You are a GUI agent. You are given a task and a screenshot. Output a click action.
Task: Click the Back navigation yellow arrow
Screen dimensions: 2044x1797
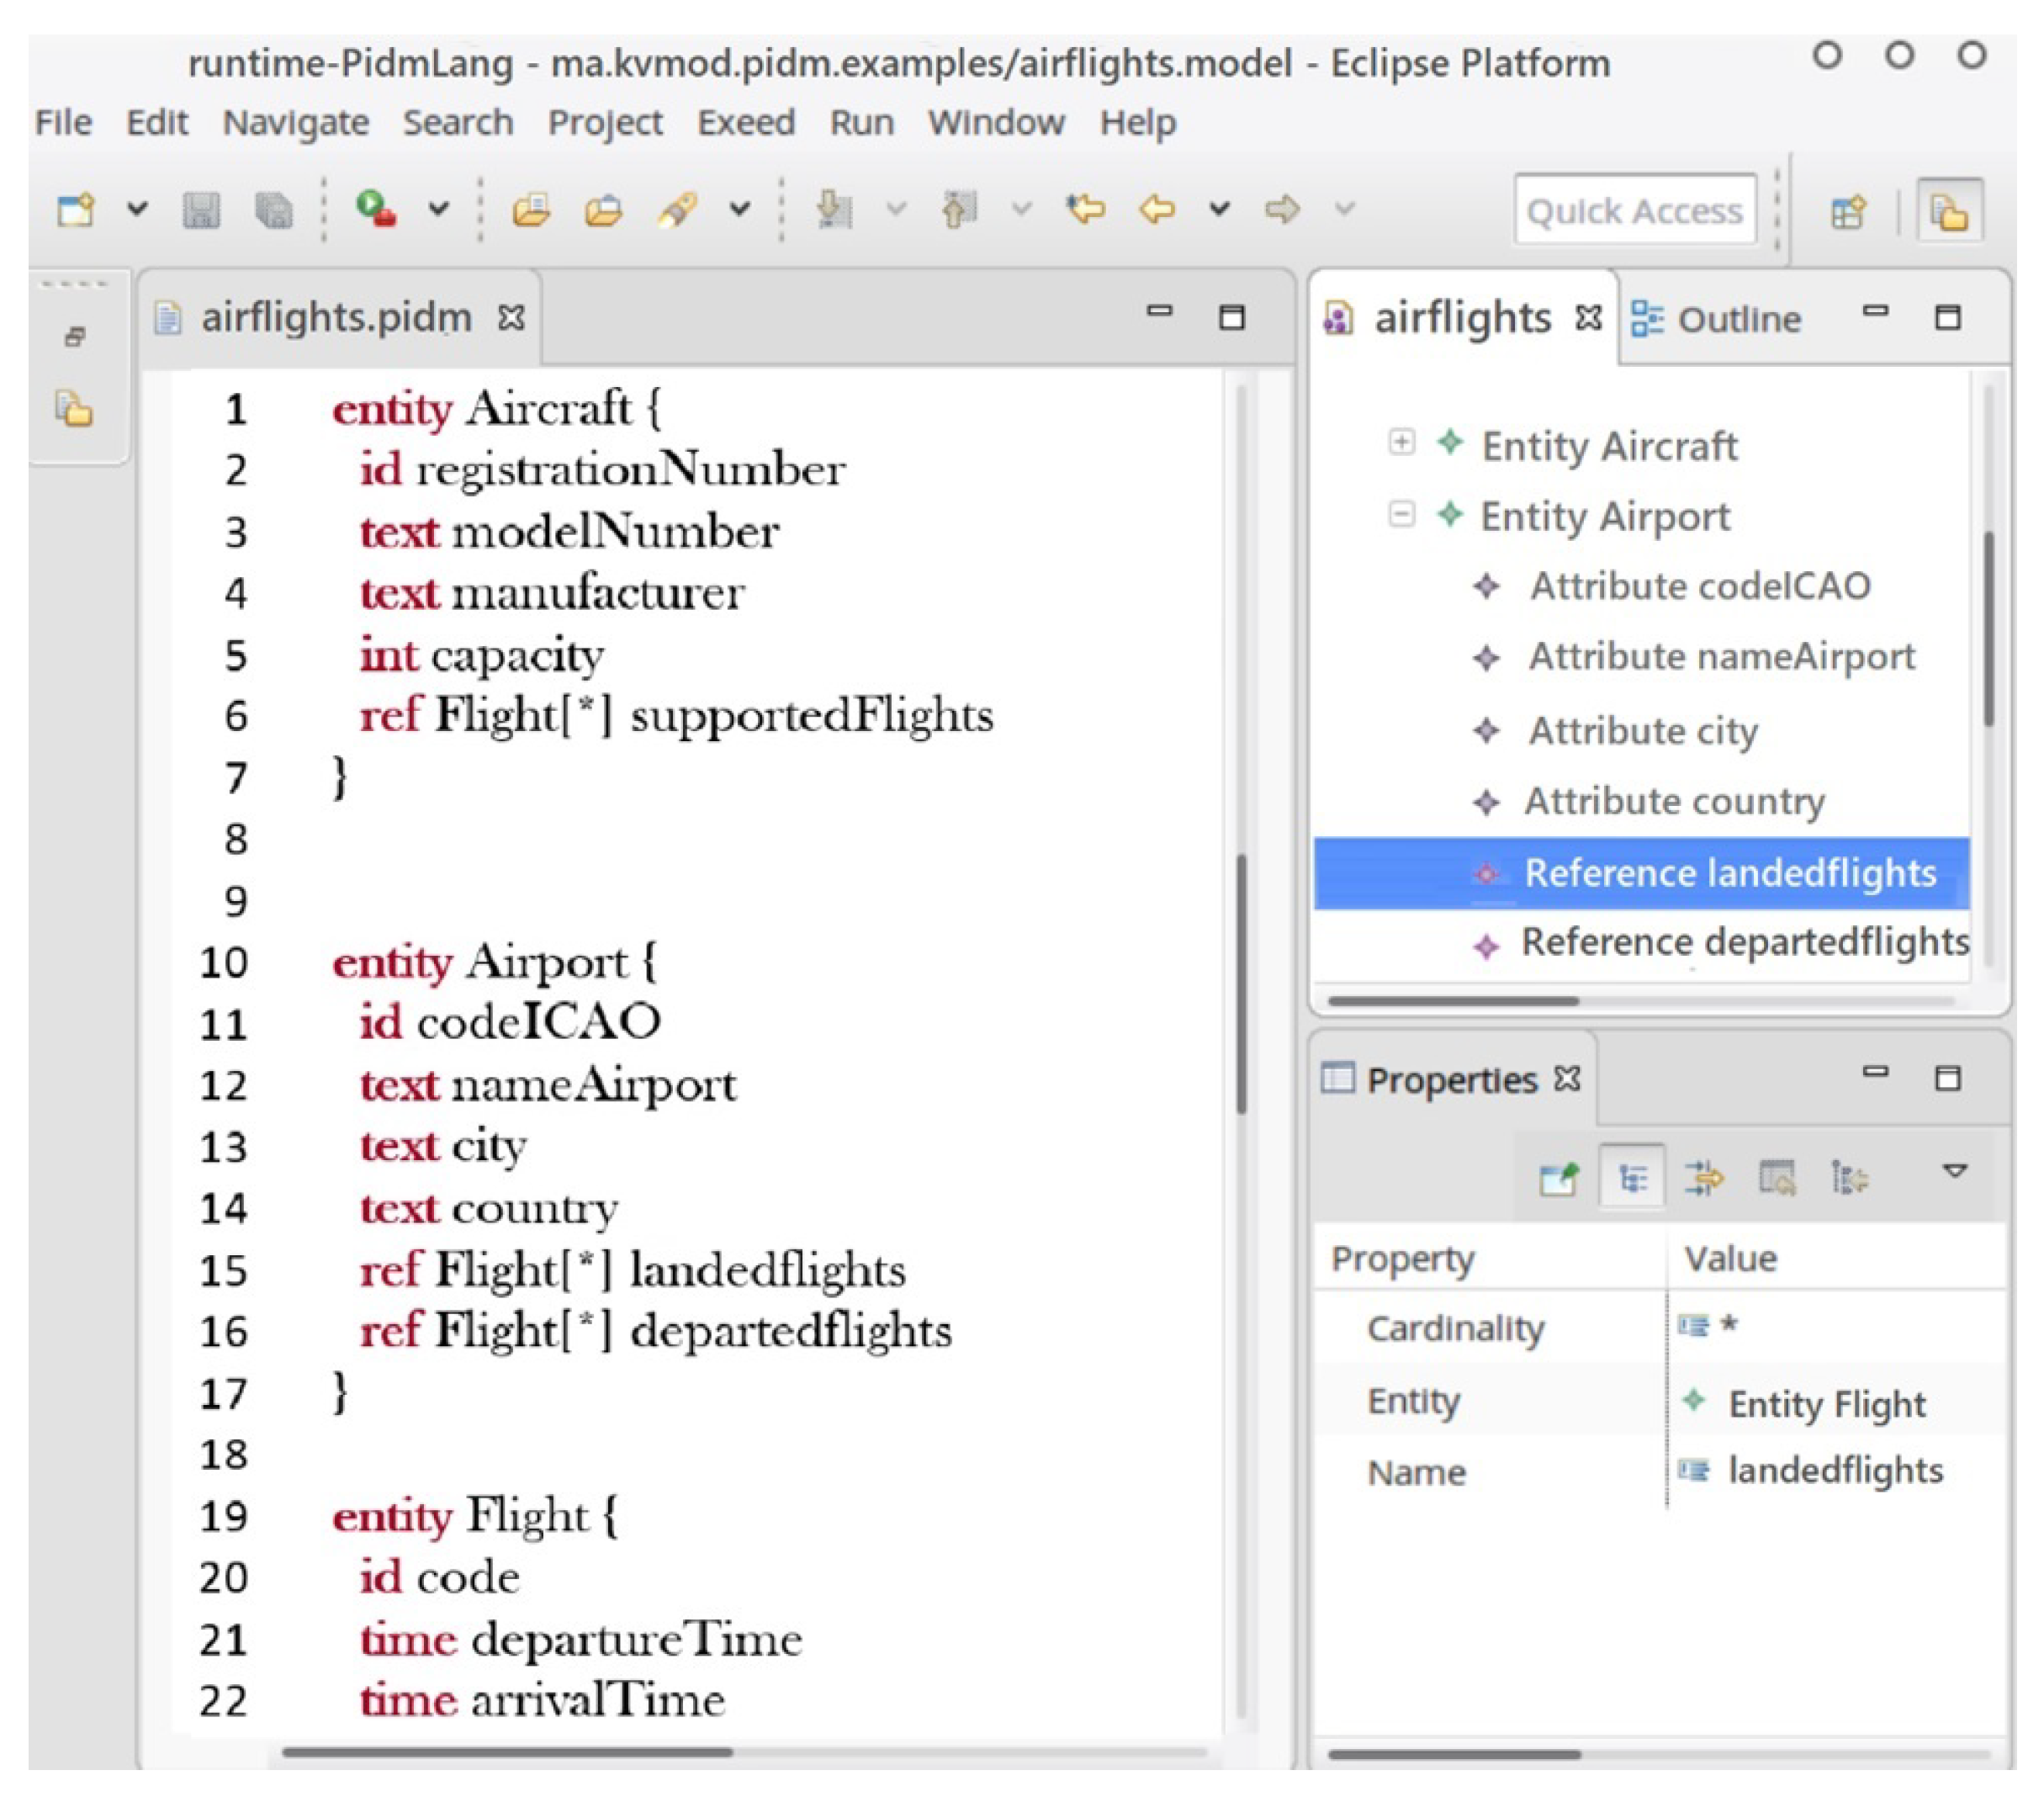pyautogui.click(x=1157, y=209)
